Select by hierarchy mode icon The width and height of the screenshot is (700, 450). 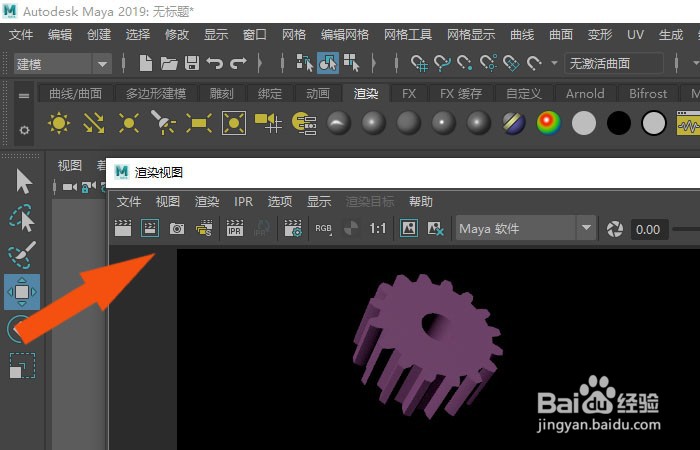point(305,63)
